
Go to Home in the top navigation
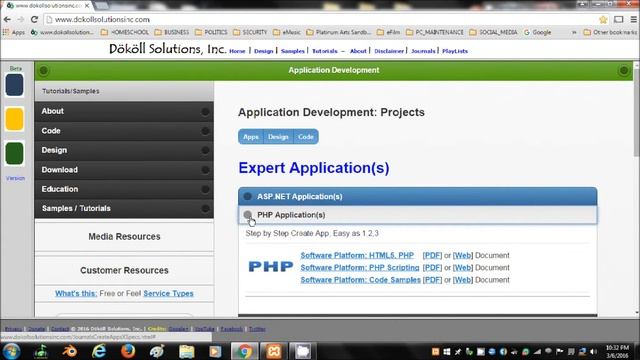[237, 51]
